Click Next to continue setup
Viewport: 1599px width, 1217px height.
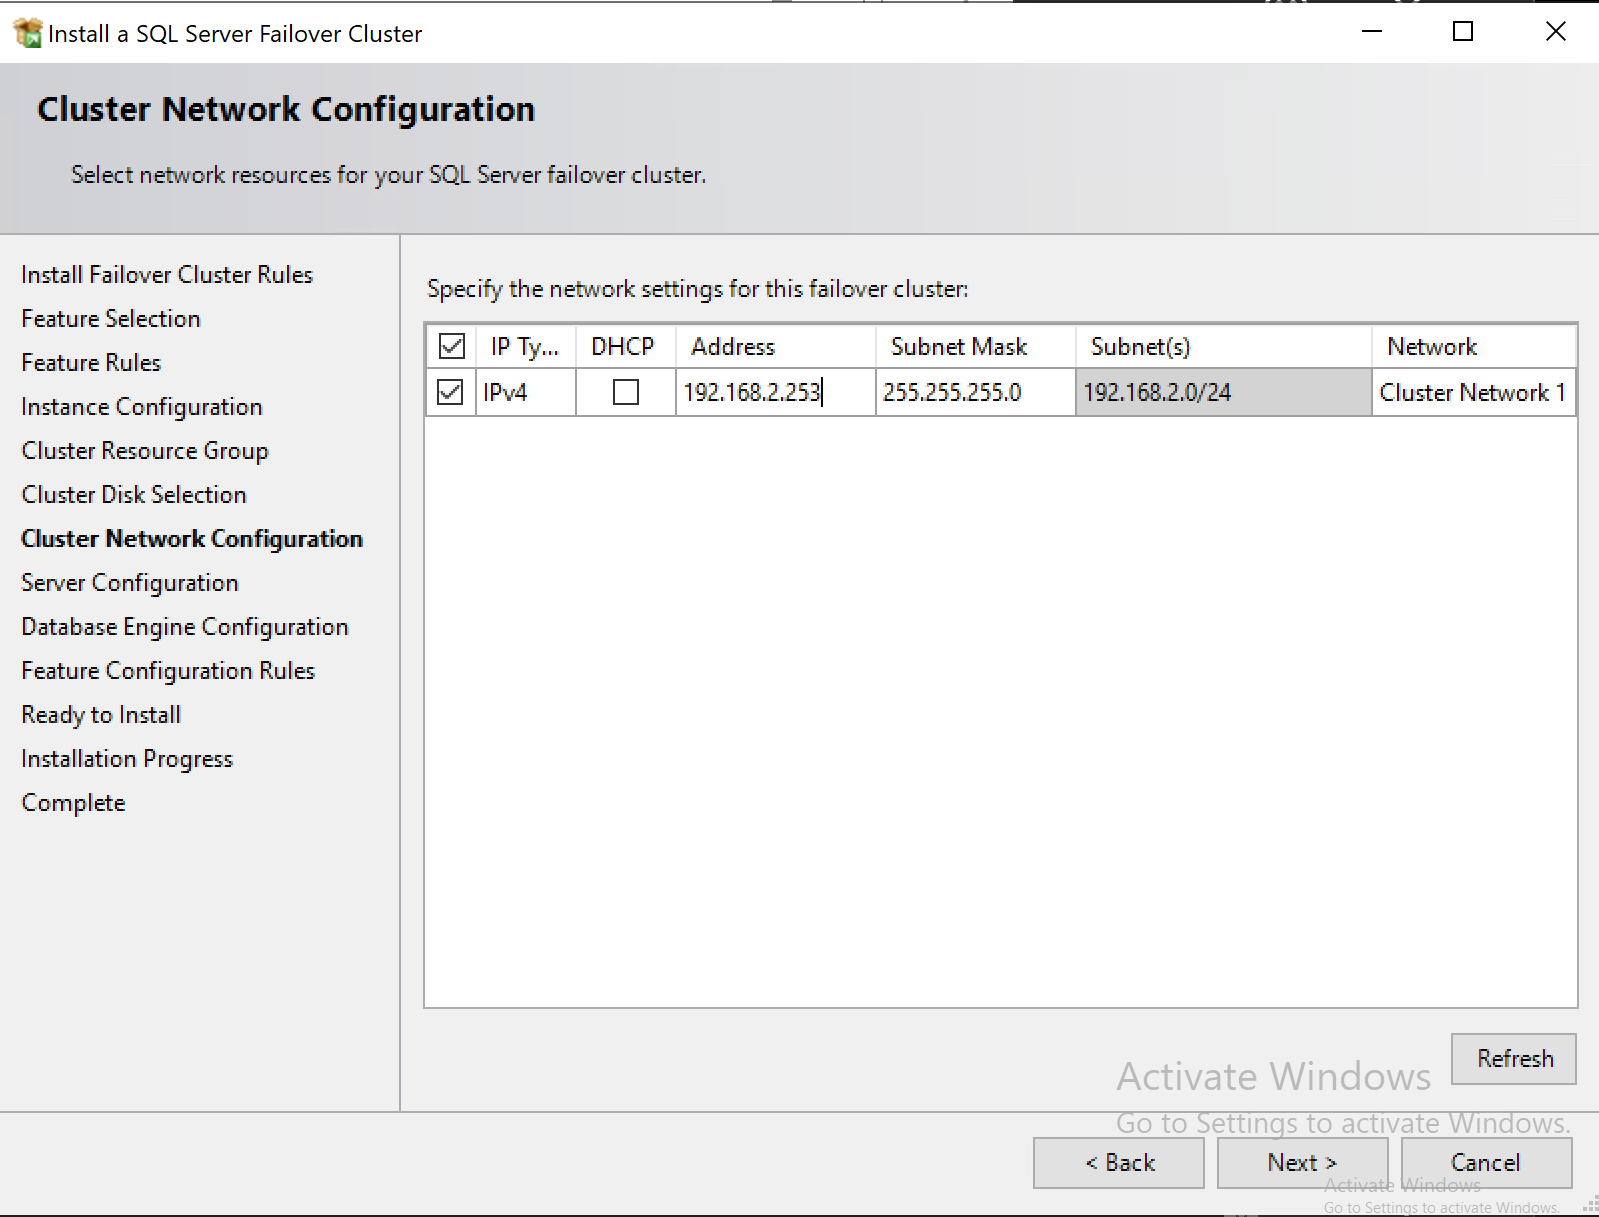(x=1301, y=1163)
